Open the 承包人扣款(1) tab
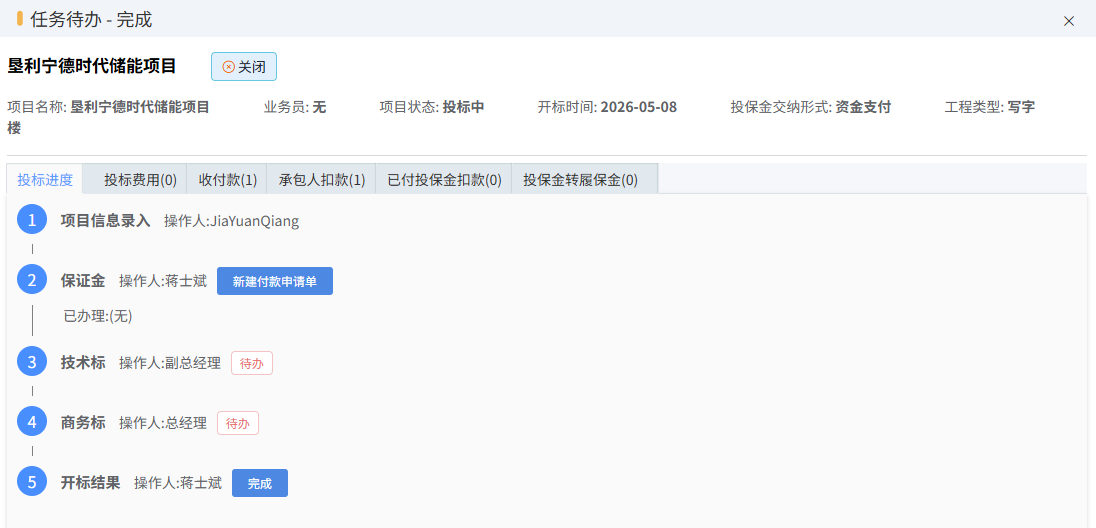 (x=322, y=180)
